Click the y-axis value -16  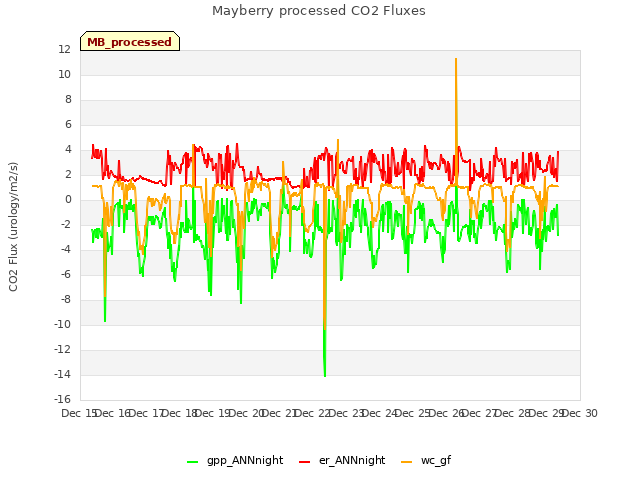62,399
